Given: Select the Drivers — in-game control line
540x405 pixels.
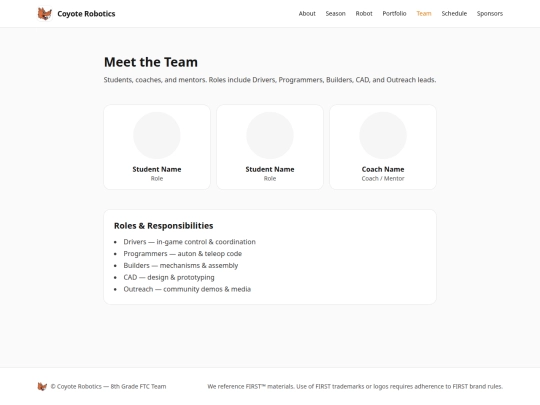Looking at the screenshot, I should click(x=189, y=242).
